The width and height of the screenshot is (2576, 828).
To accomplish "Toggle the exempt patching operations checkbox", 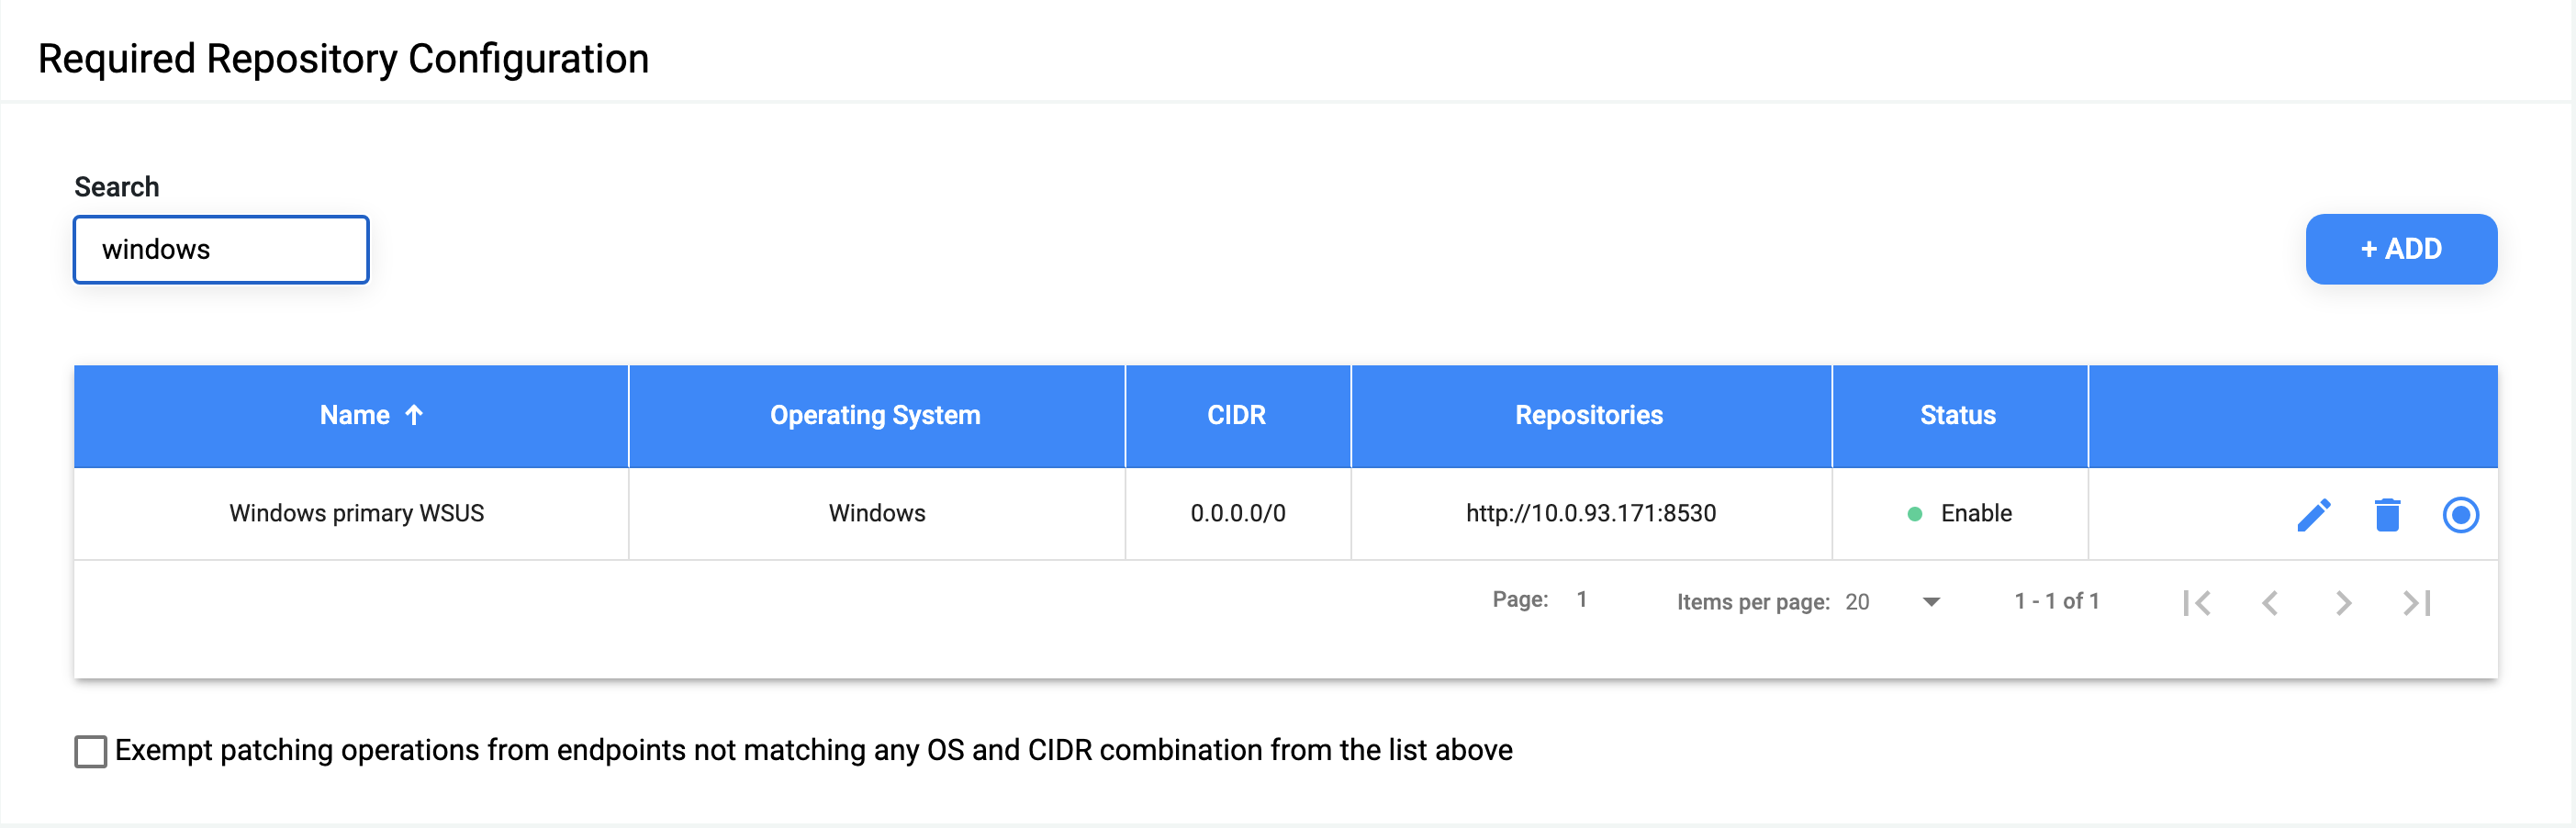I will 89,749.
